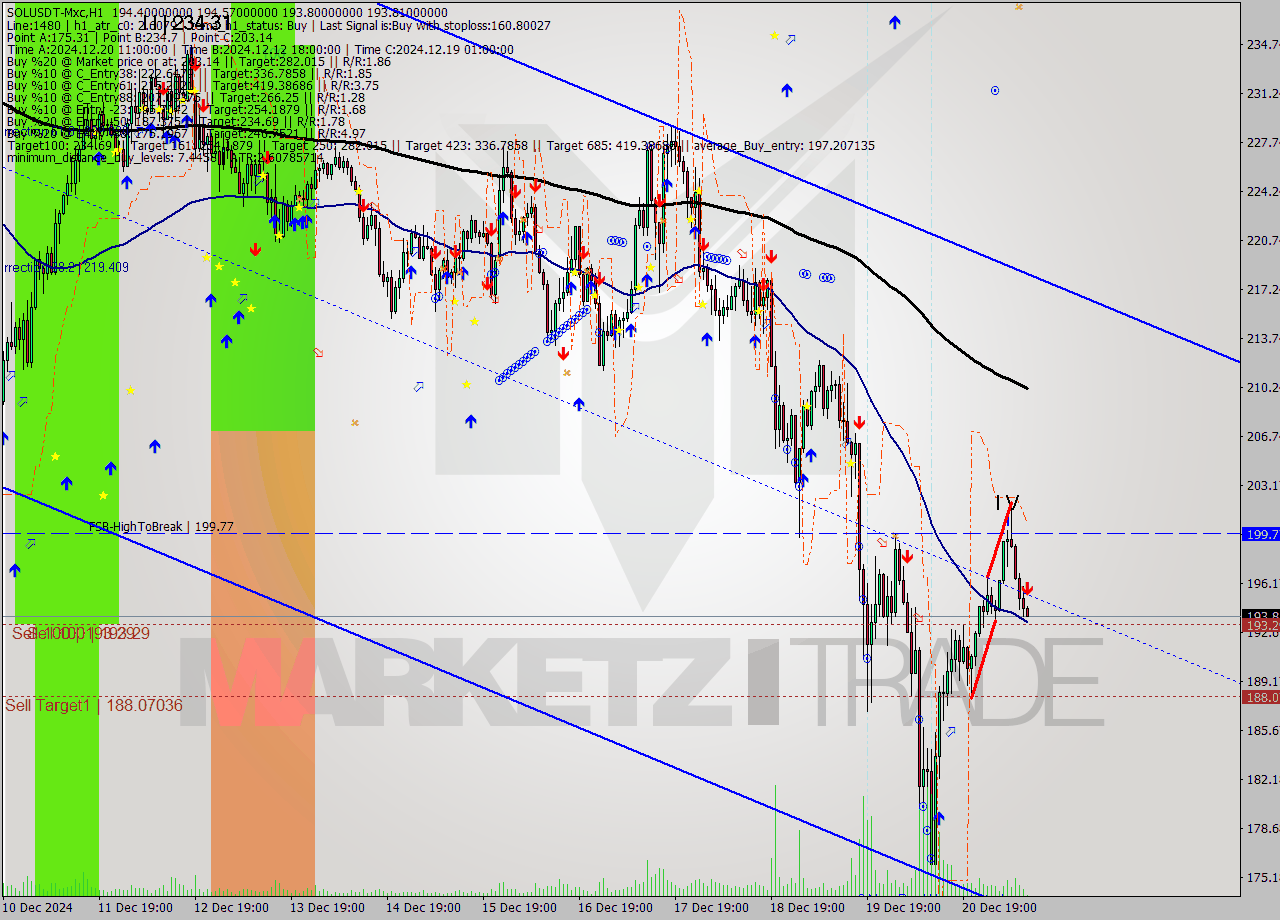Click the 175.1 price axis label

coord(1263,877)
